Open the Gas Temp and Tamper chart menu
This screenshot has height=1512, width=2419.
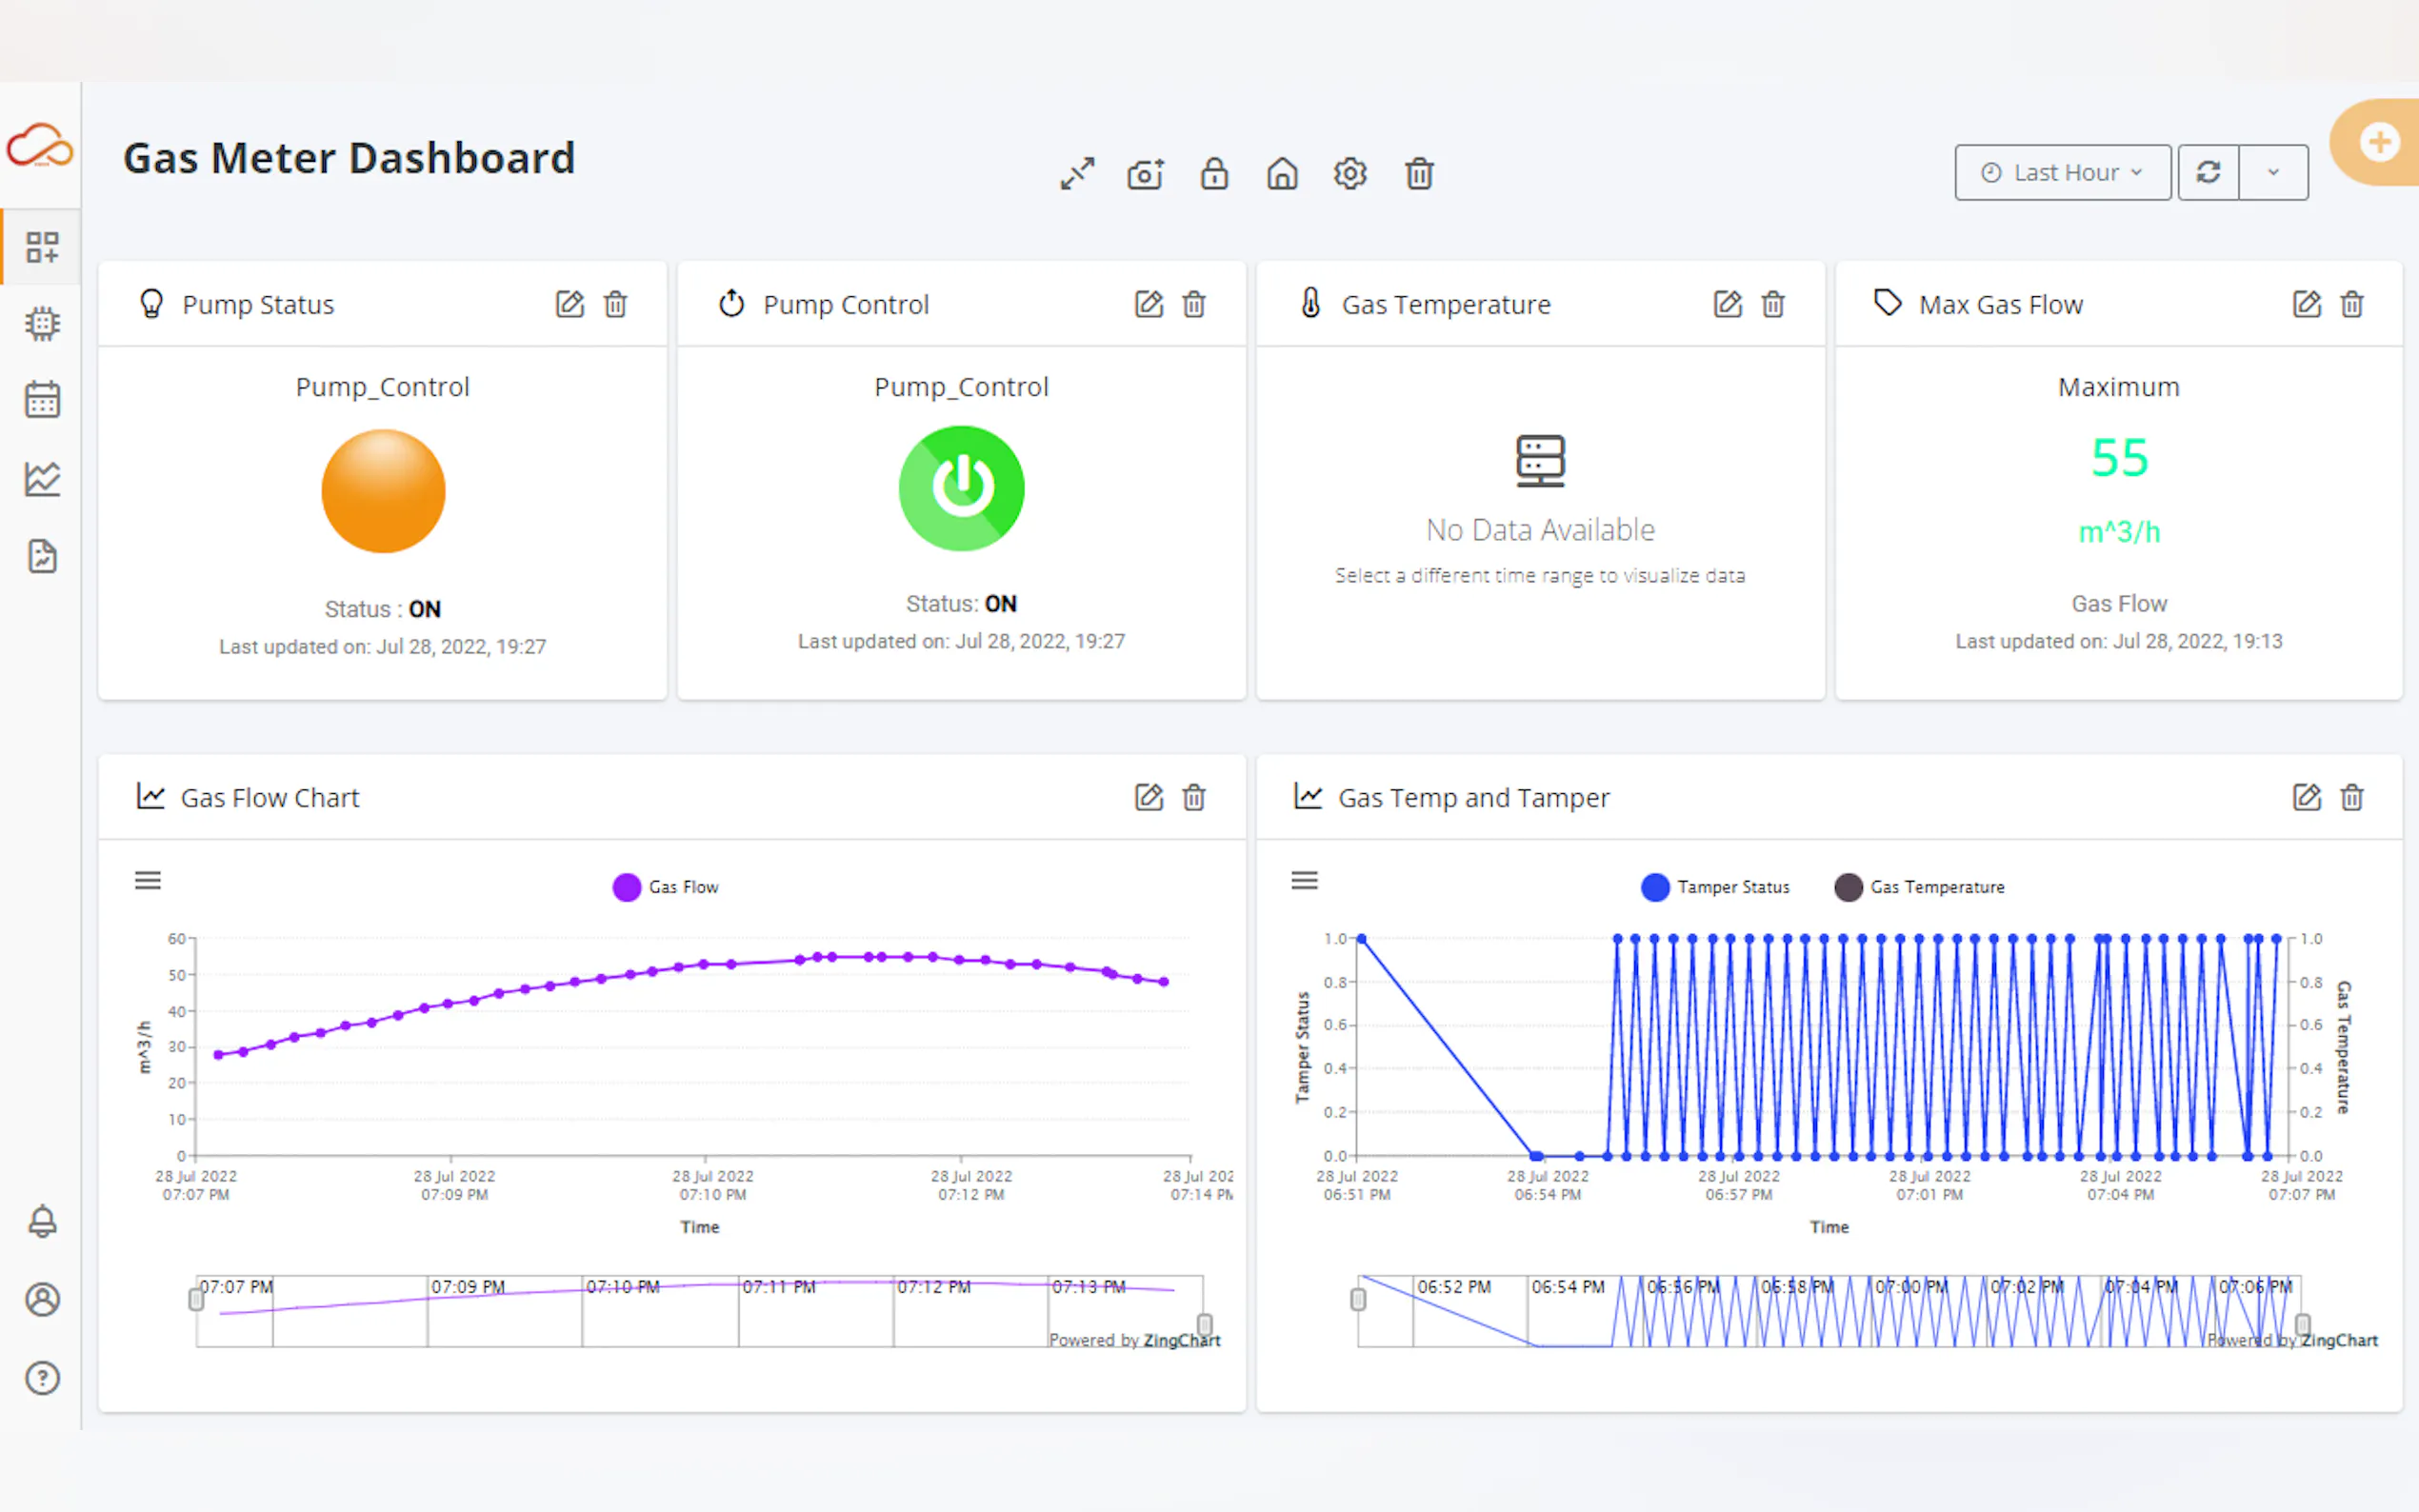coord(1304,880)
